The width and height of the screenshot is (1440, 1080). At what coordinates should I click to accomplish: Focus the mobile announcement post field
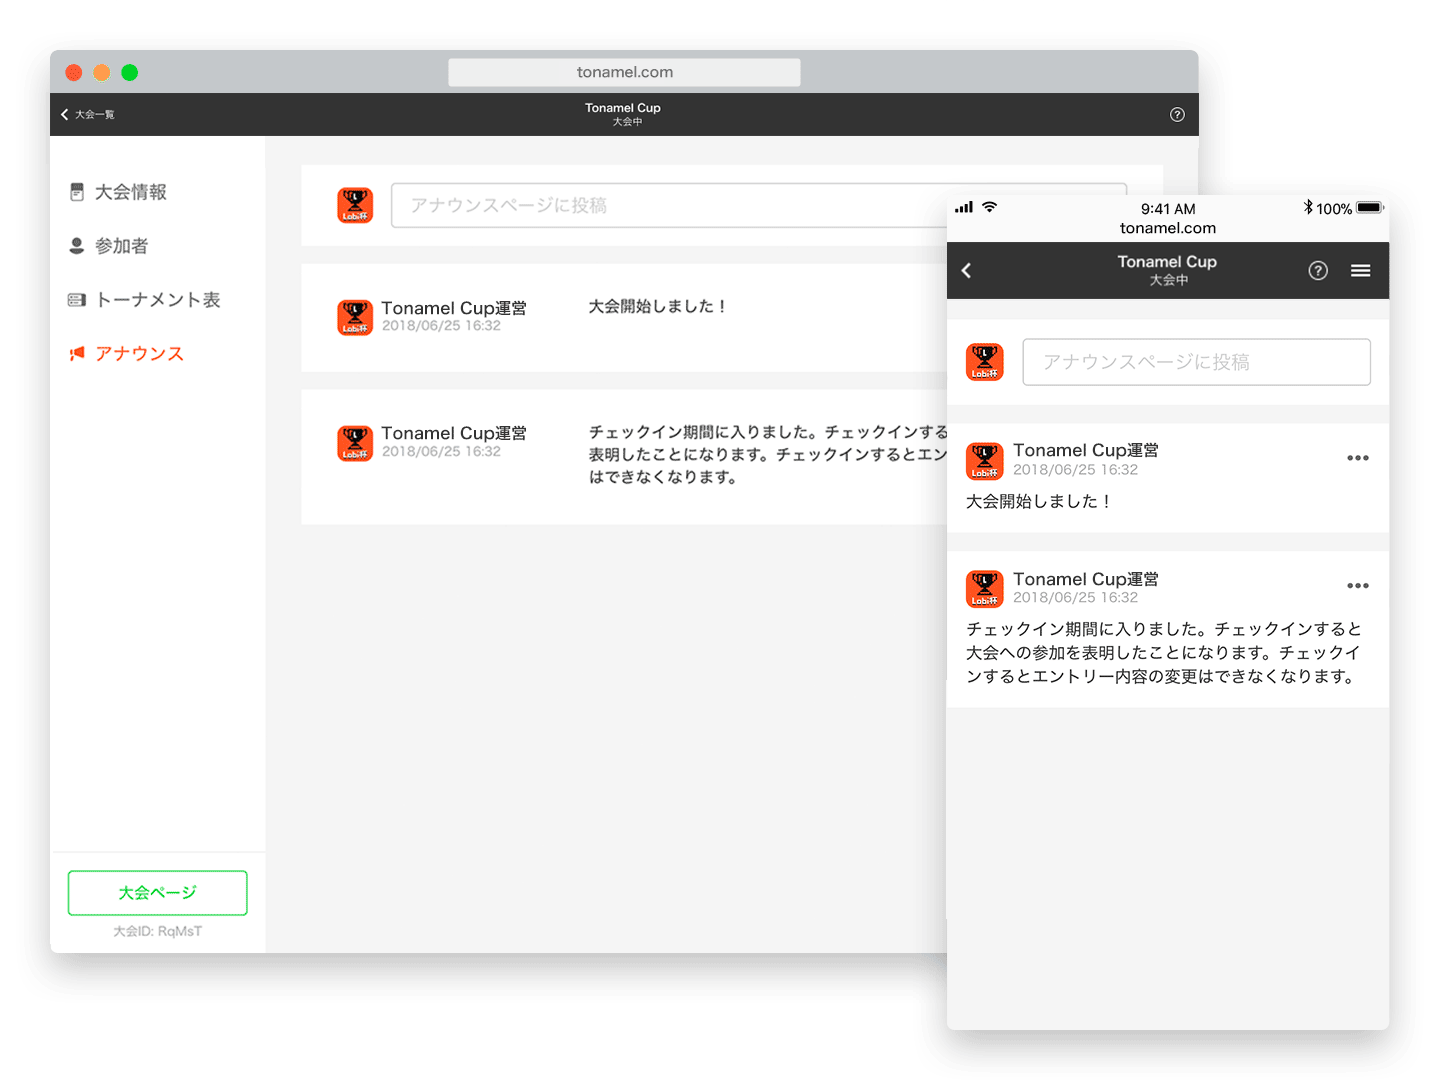click(1196, 362)
